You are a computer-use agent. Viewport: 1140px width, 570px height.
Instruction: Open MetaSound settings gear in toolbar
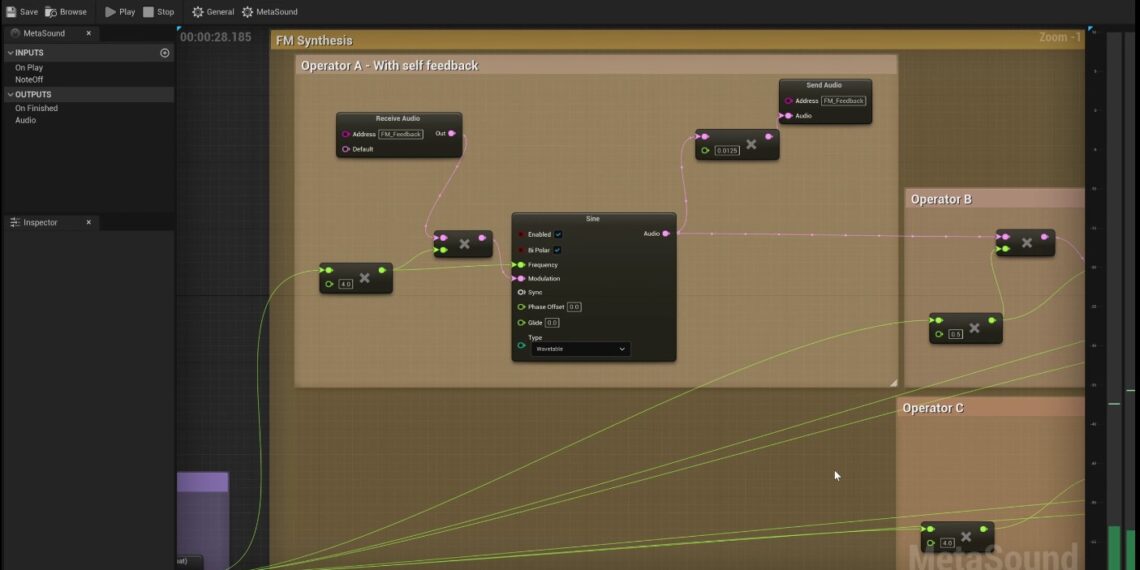coord(247,12)
